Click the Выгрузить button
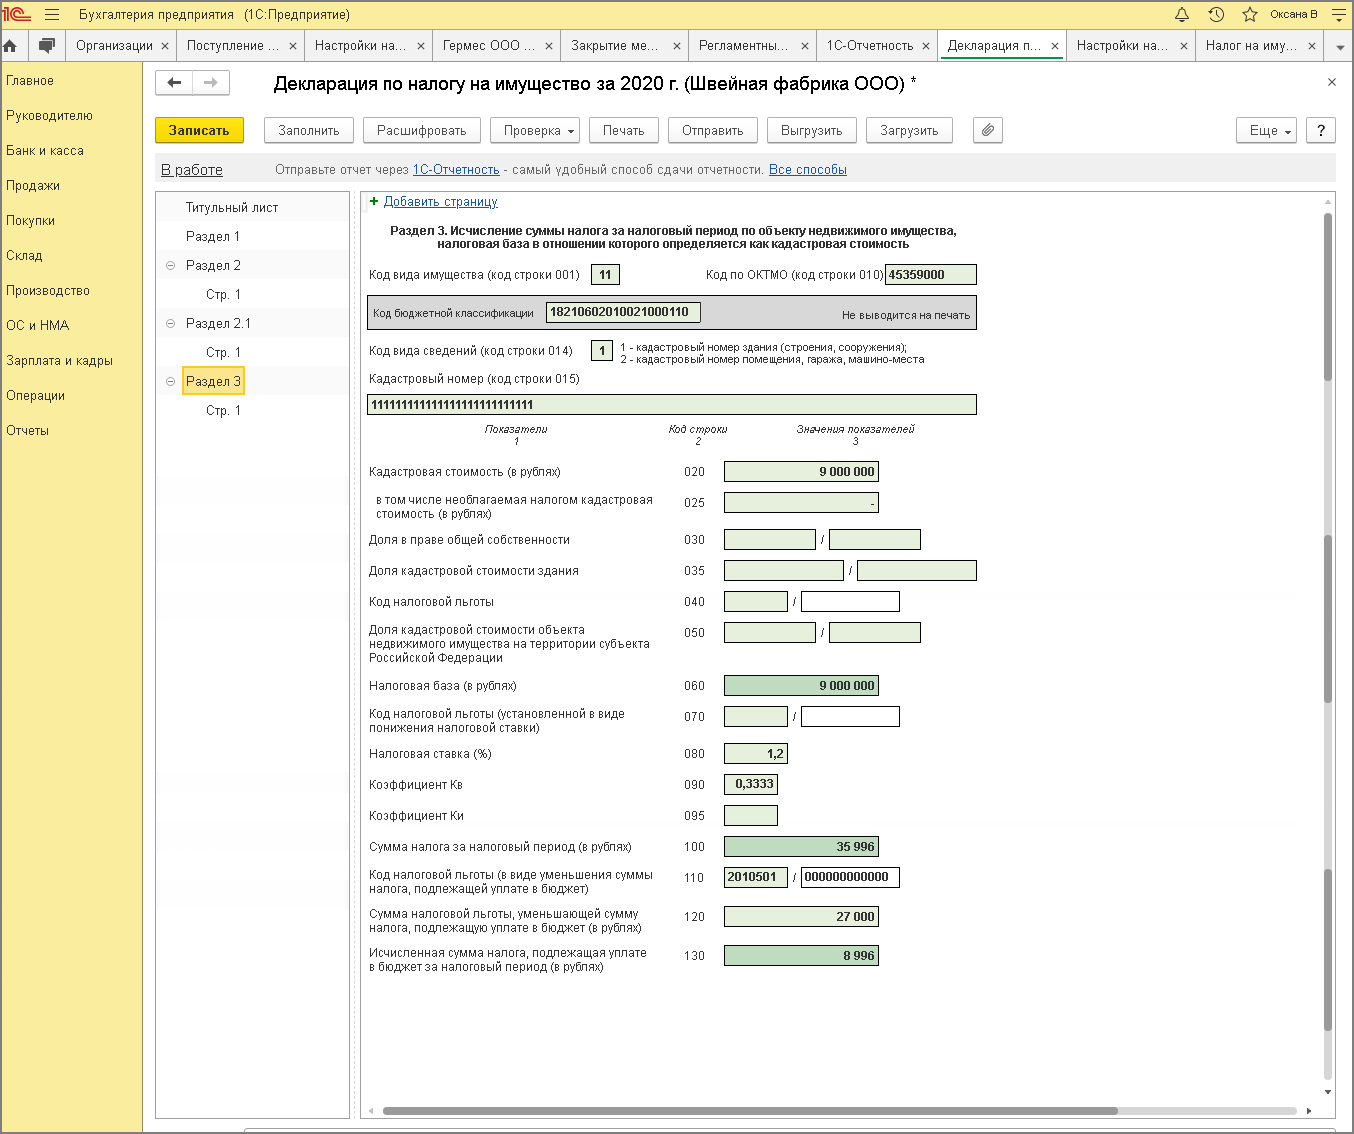The width and height of the screenshot is (1354, 1134). click(x=812, y=130)
